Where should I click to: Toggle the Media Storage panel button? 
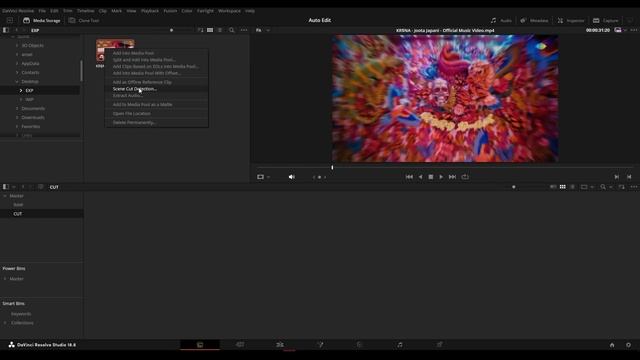point(42,20)
